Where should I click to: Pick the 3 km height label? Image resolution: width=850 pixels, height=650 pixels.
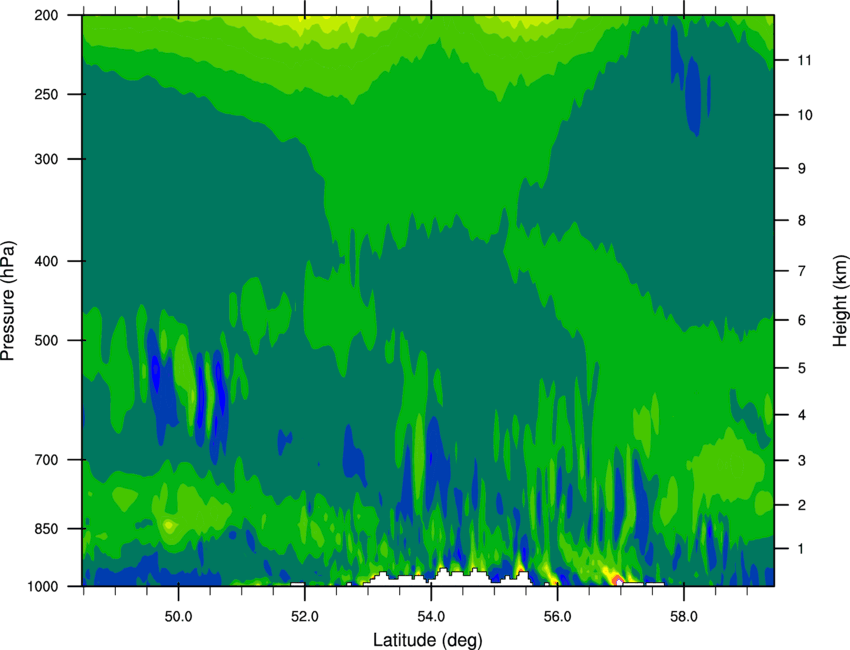802,461
